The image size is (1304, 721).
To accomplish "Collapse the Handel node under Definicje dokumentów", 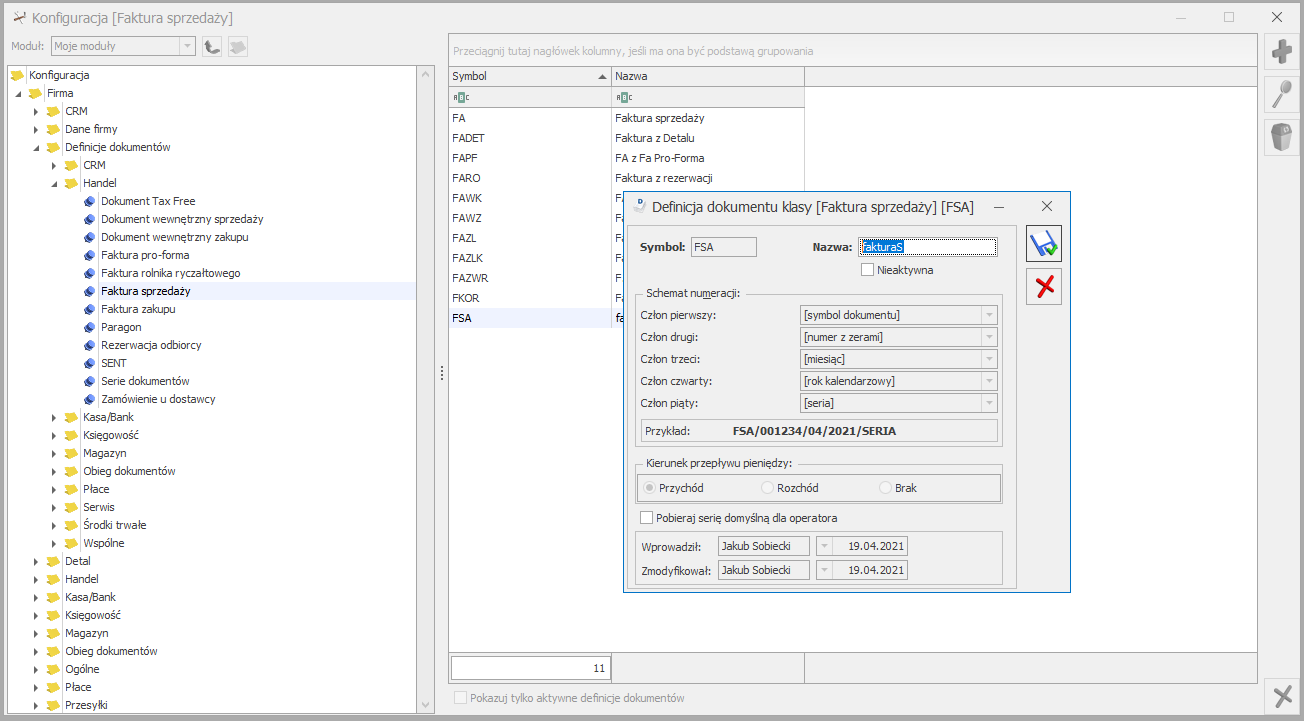I will point(54,183).
